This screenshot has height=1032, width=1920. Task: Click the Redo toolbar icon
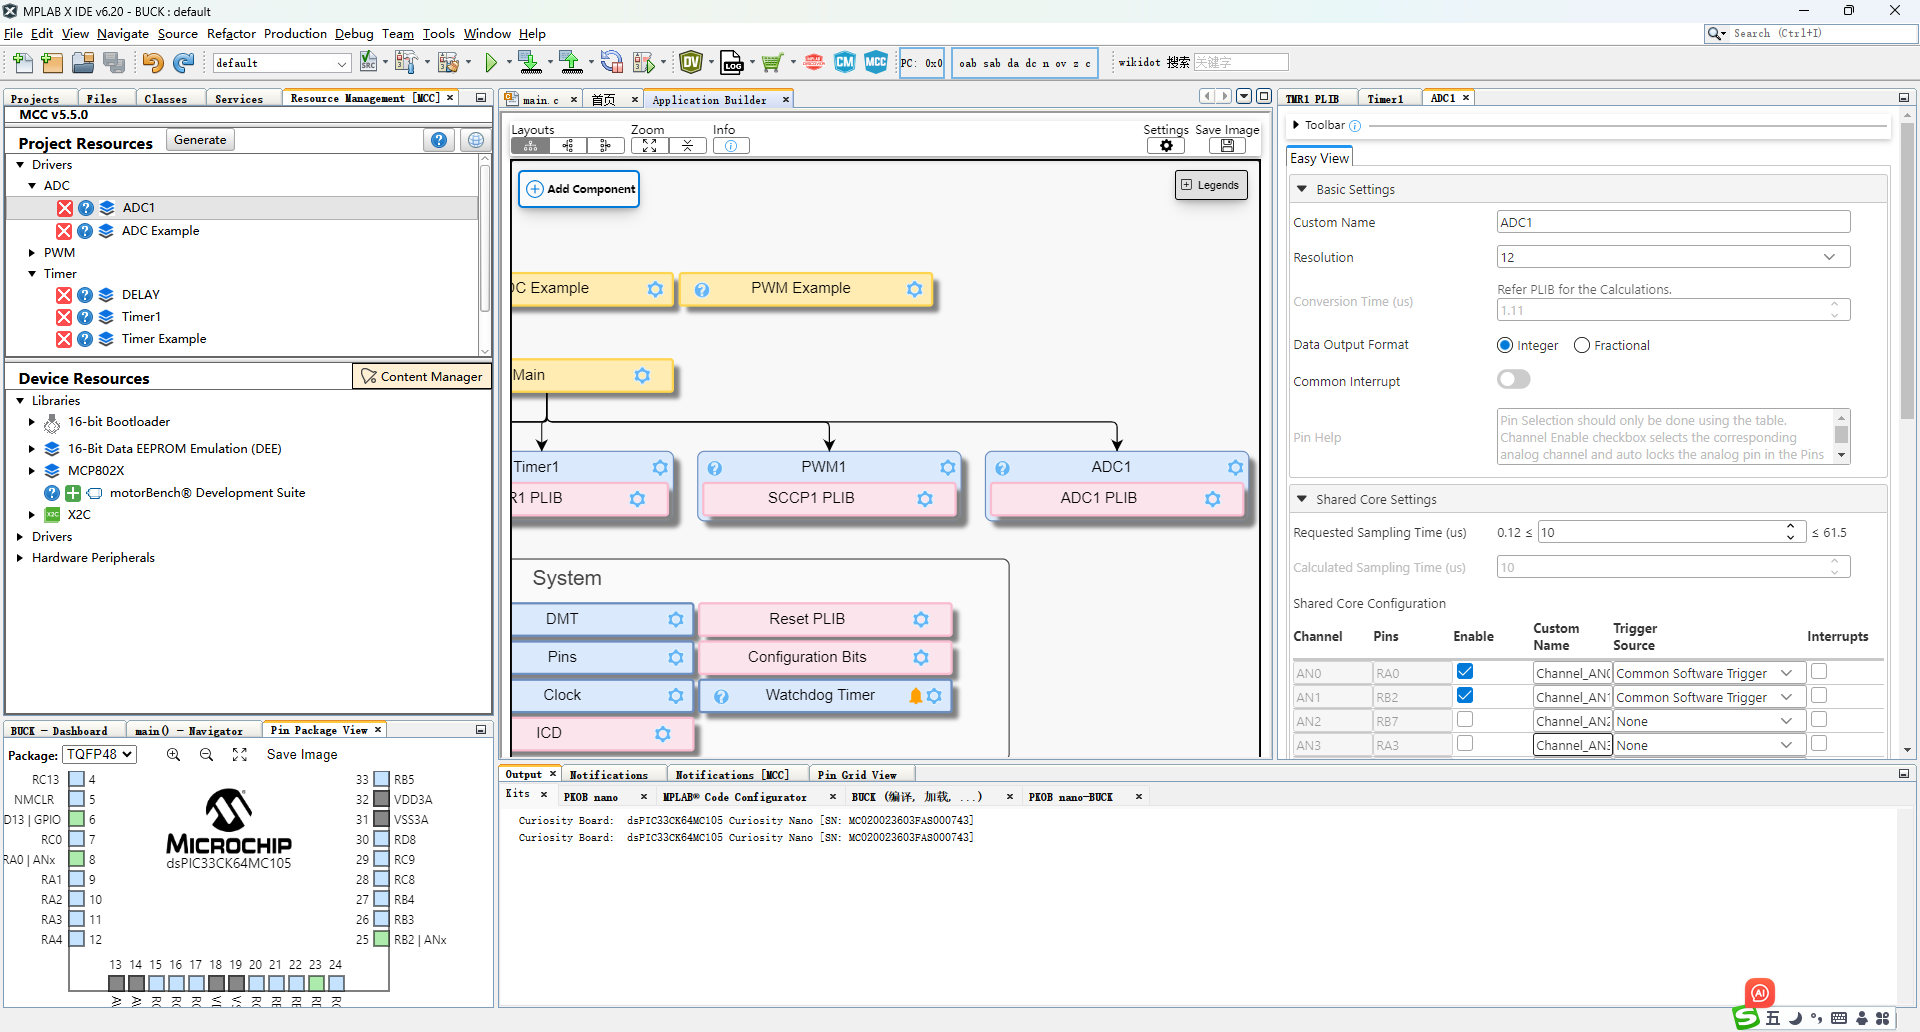(x=183, y=63)
